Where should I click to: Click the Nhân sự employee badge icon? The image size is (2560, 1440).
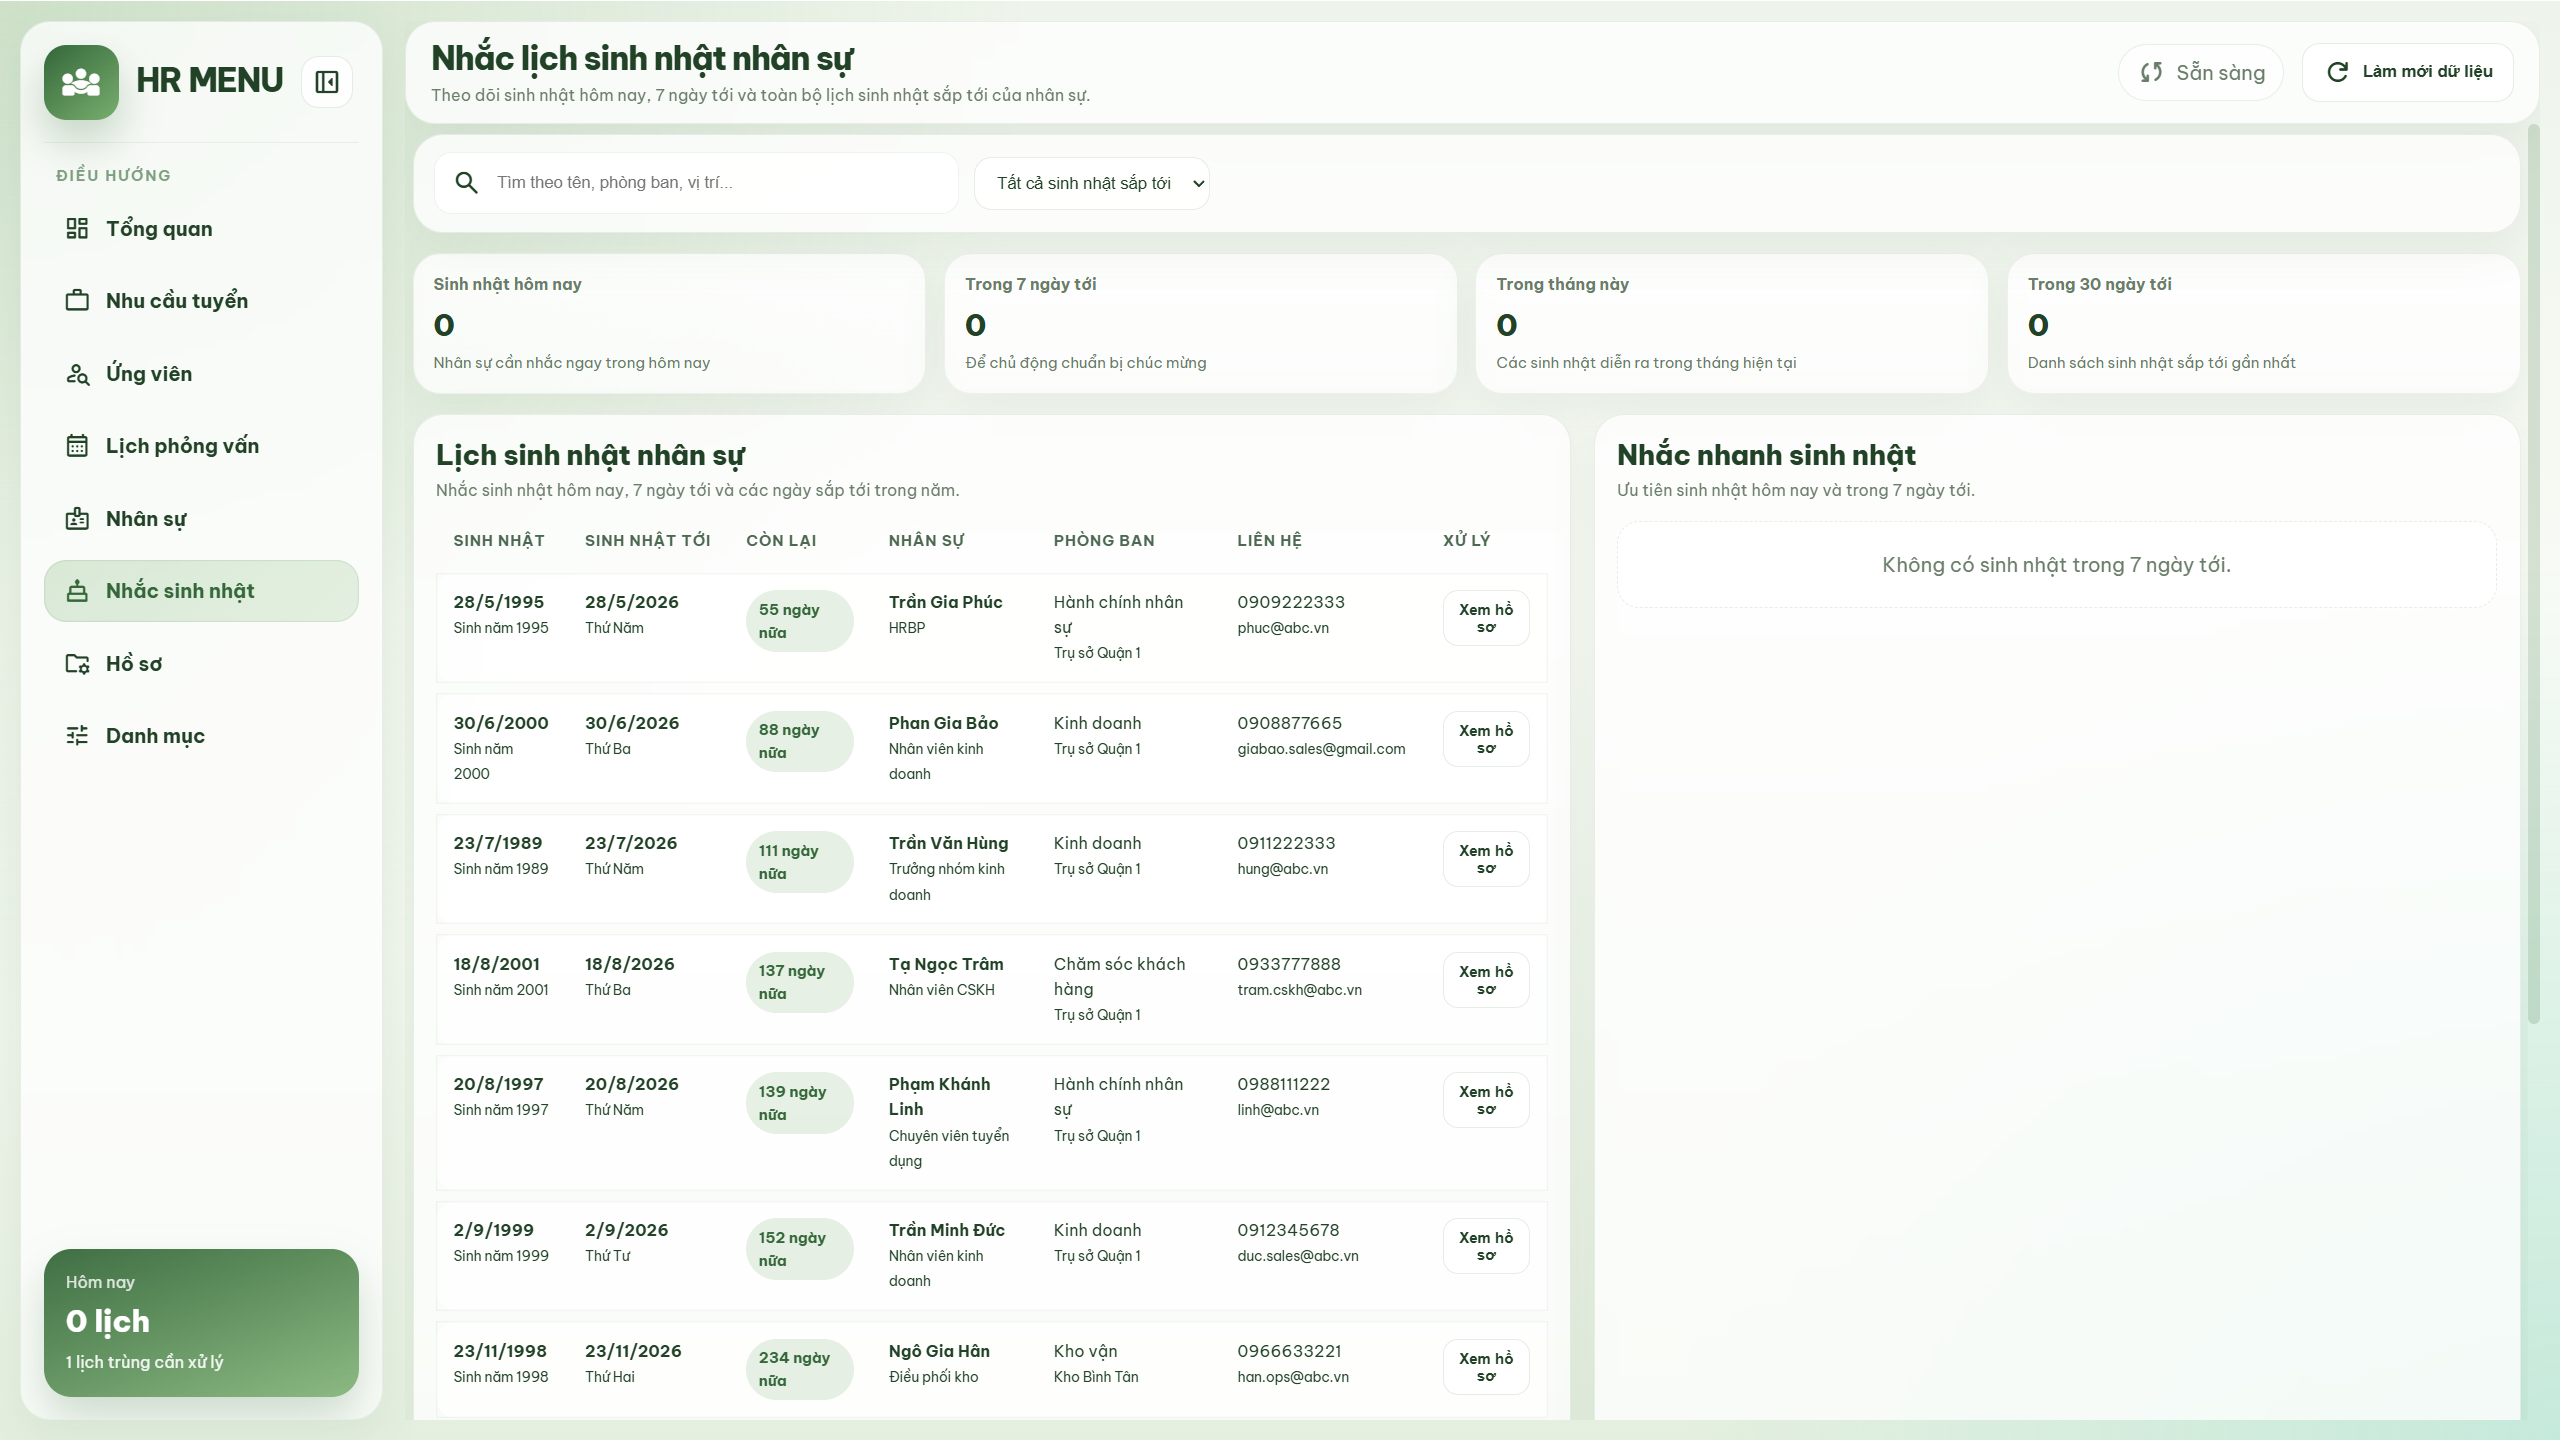[78, 518]
